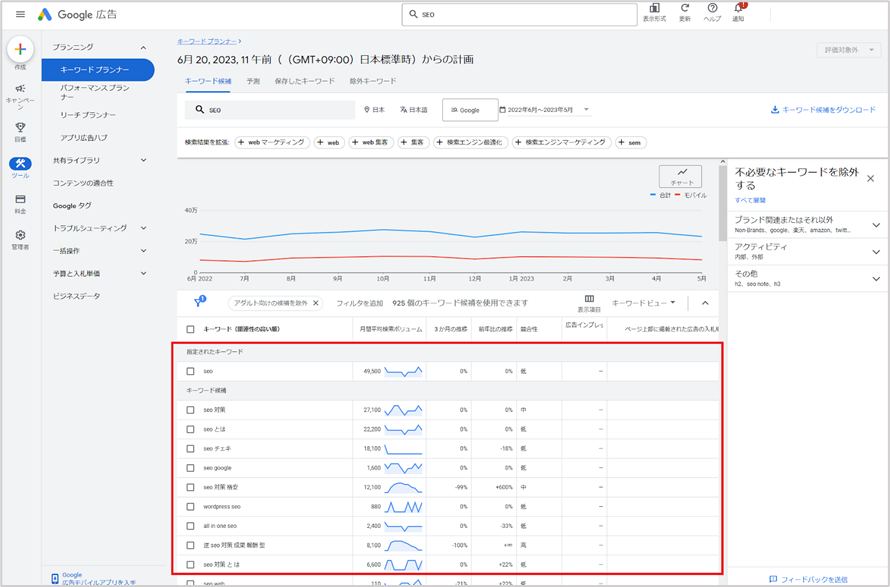The width and height of the screenshot is (890, 587).
Task: Add the 'sem' suggestion chip
Action: (631, 142)
